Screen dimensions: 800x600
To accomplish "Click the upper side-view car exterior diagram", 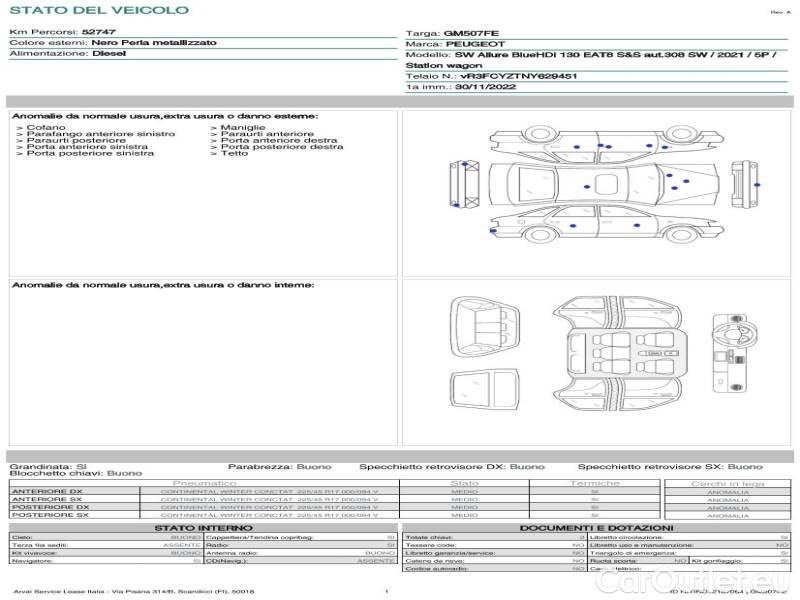I will [598, 143].
